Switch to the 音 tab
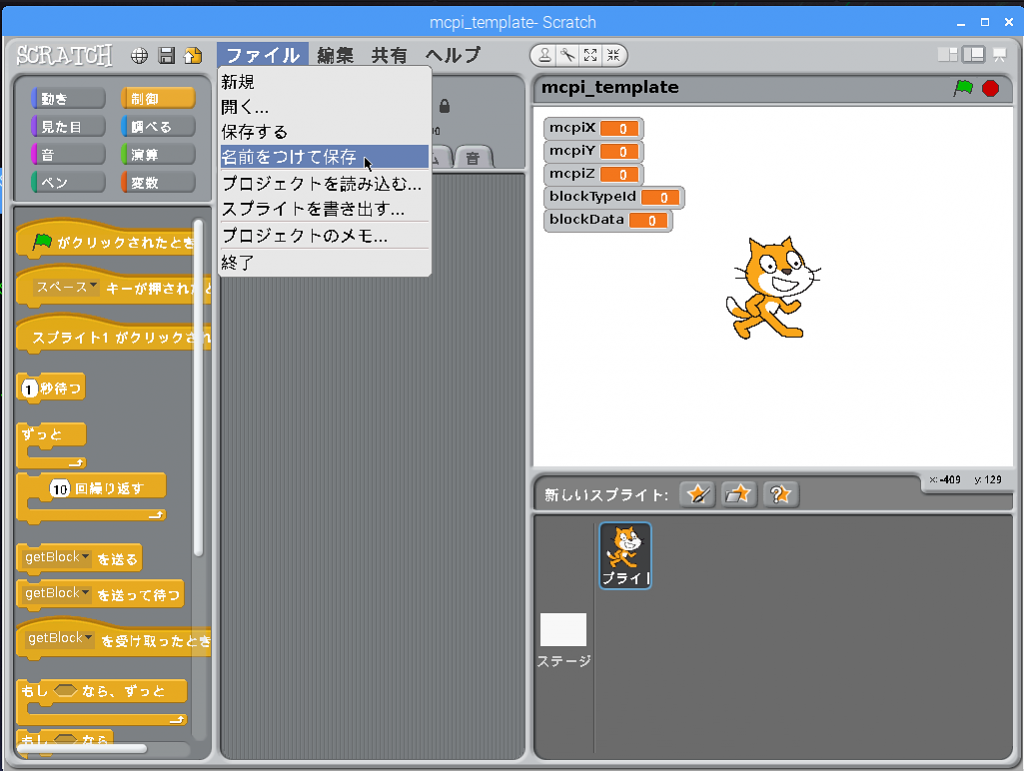The image size is (1024, 771). coord(473,157)
